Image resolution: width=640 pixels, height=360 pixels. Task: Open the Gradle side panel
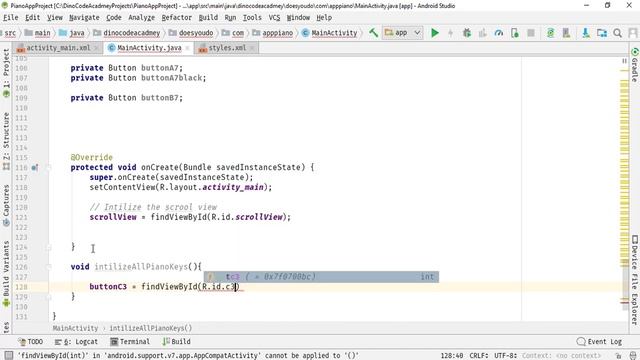click(635, 65)
